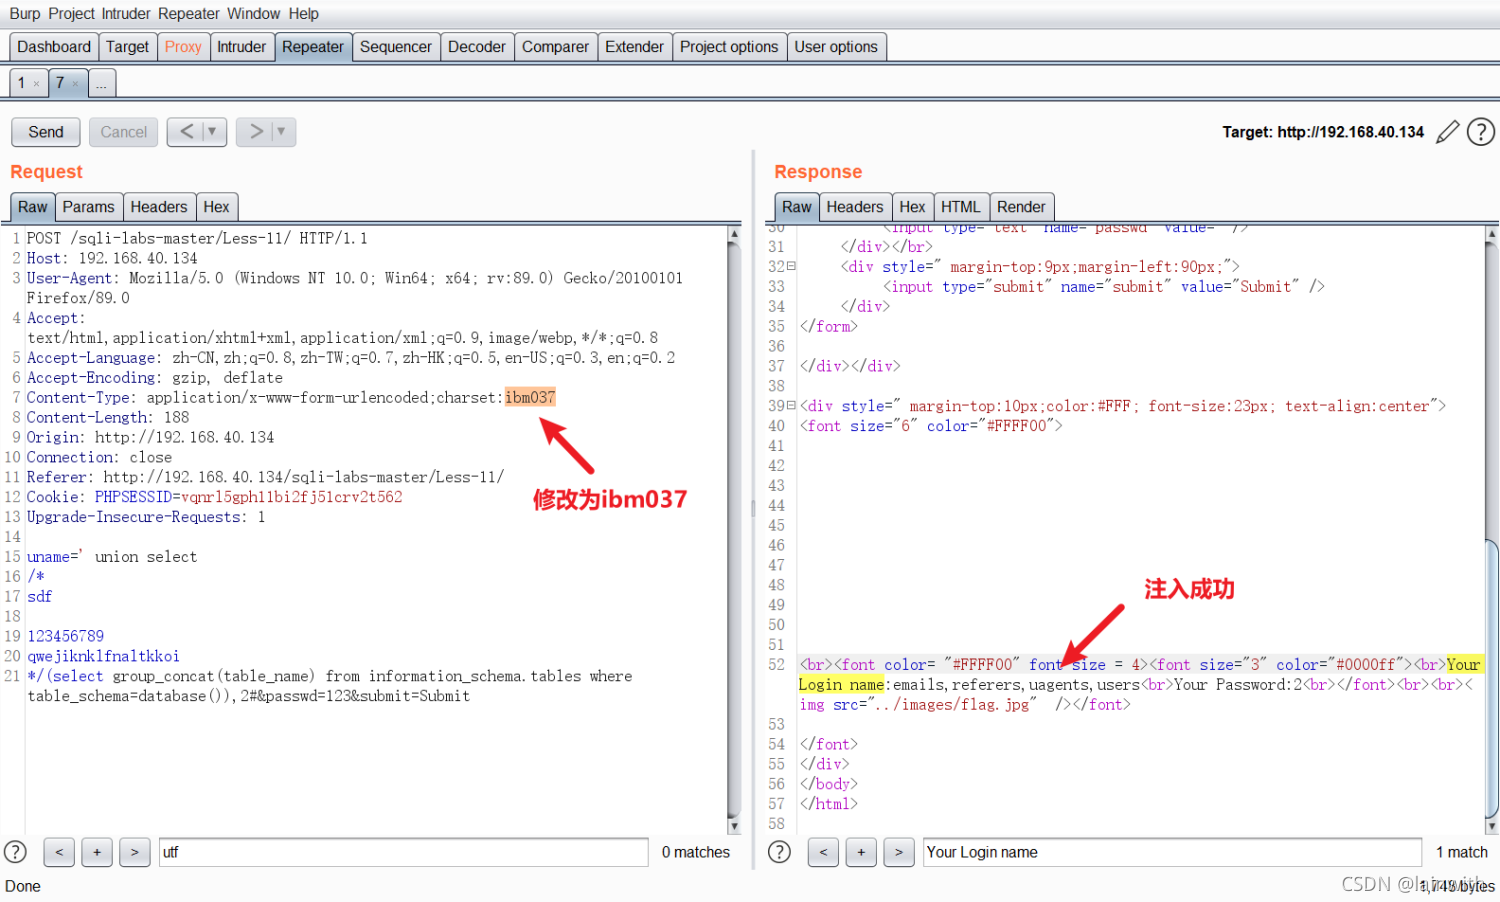The image size is (1500, 902).
Task: Show the response Hex view
Action: 913,207
